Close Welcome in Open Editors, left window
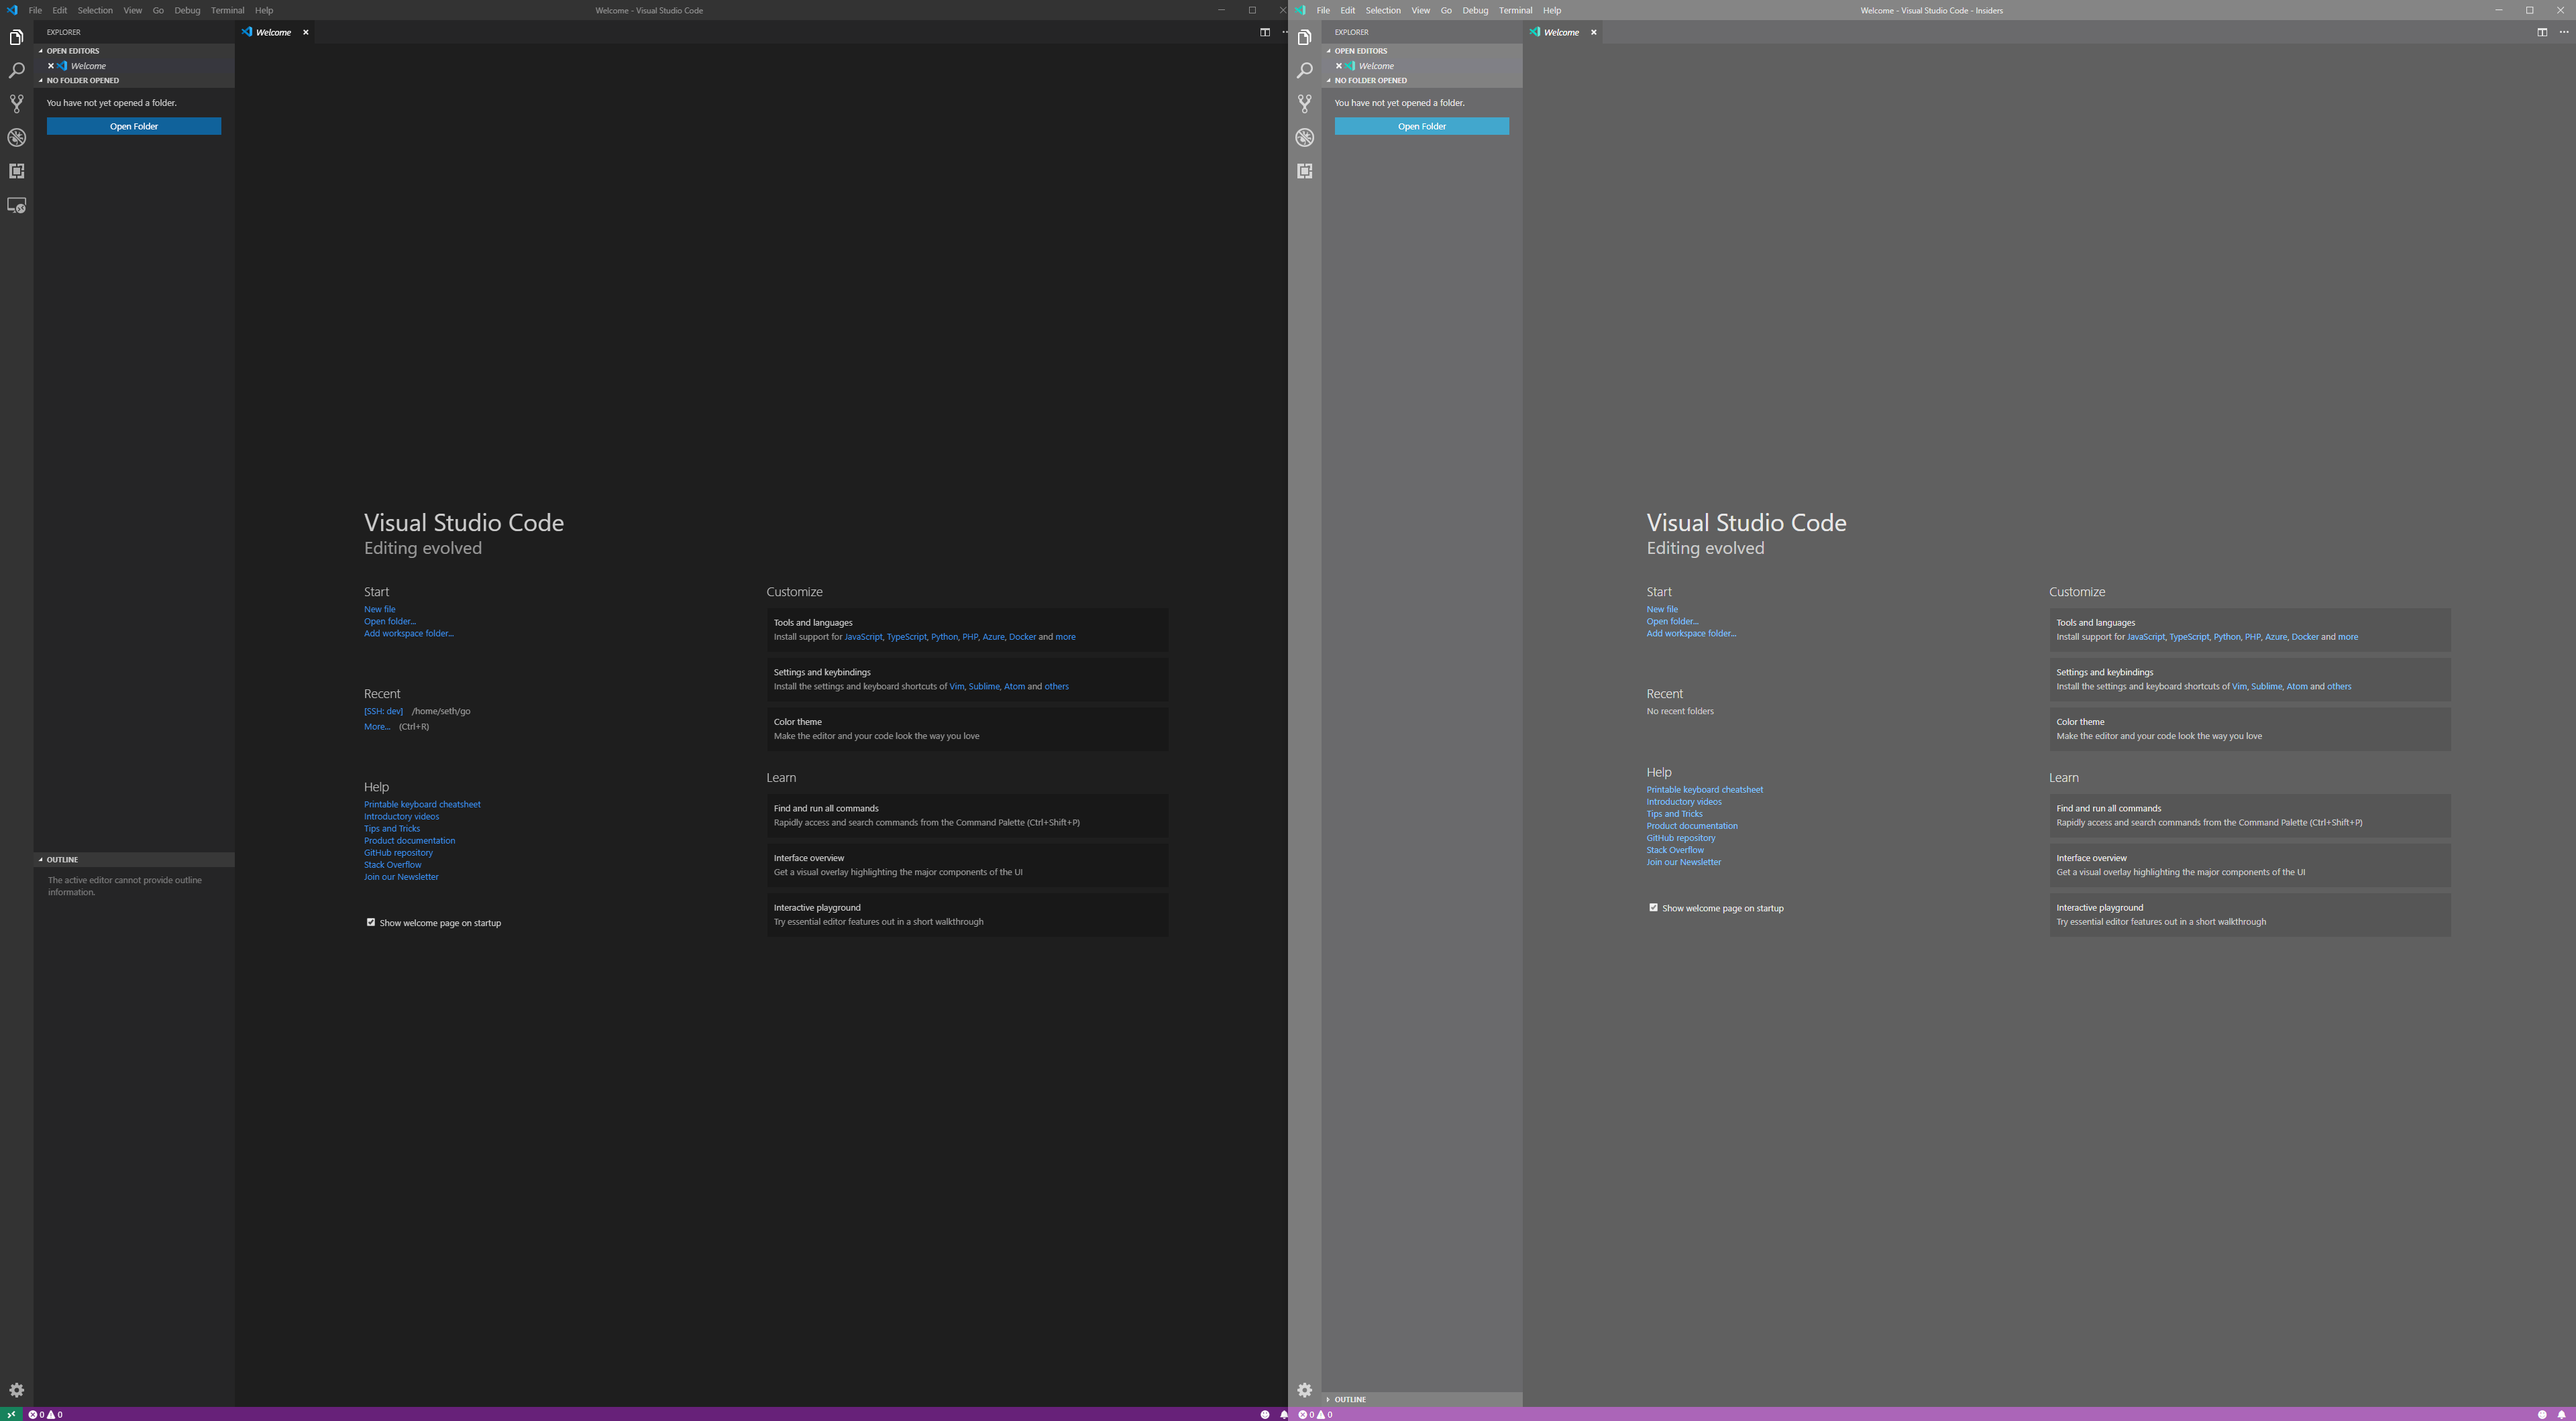Image resolution: width=2576 pixels, height=1421 pixels. coord(51,66)
